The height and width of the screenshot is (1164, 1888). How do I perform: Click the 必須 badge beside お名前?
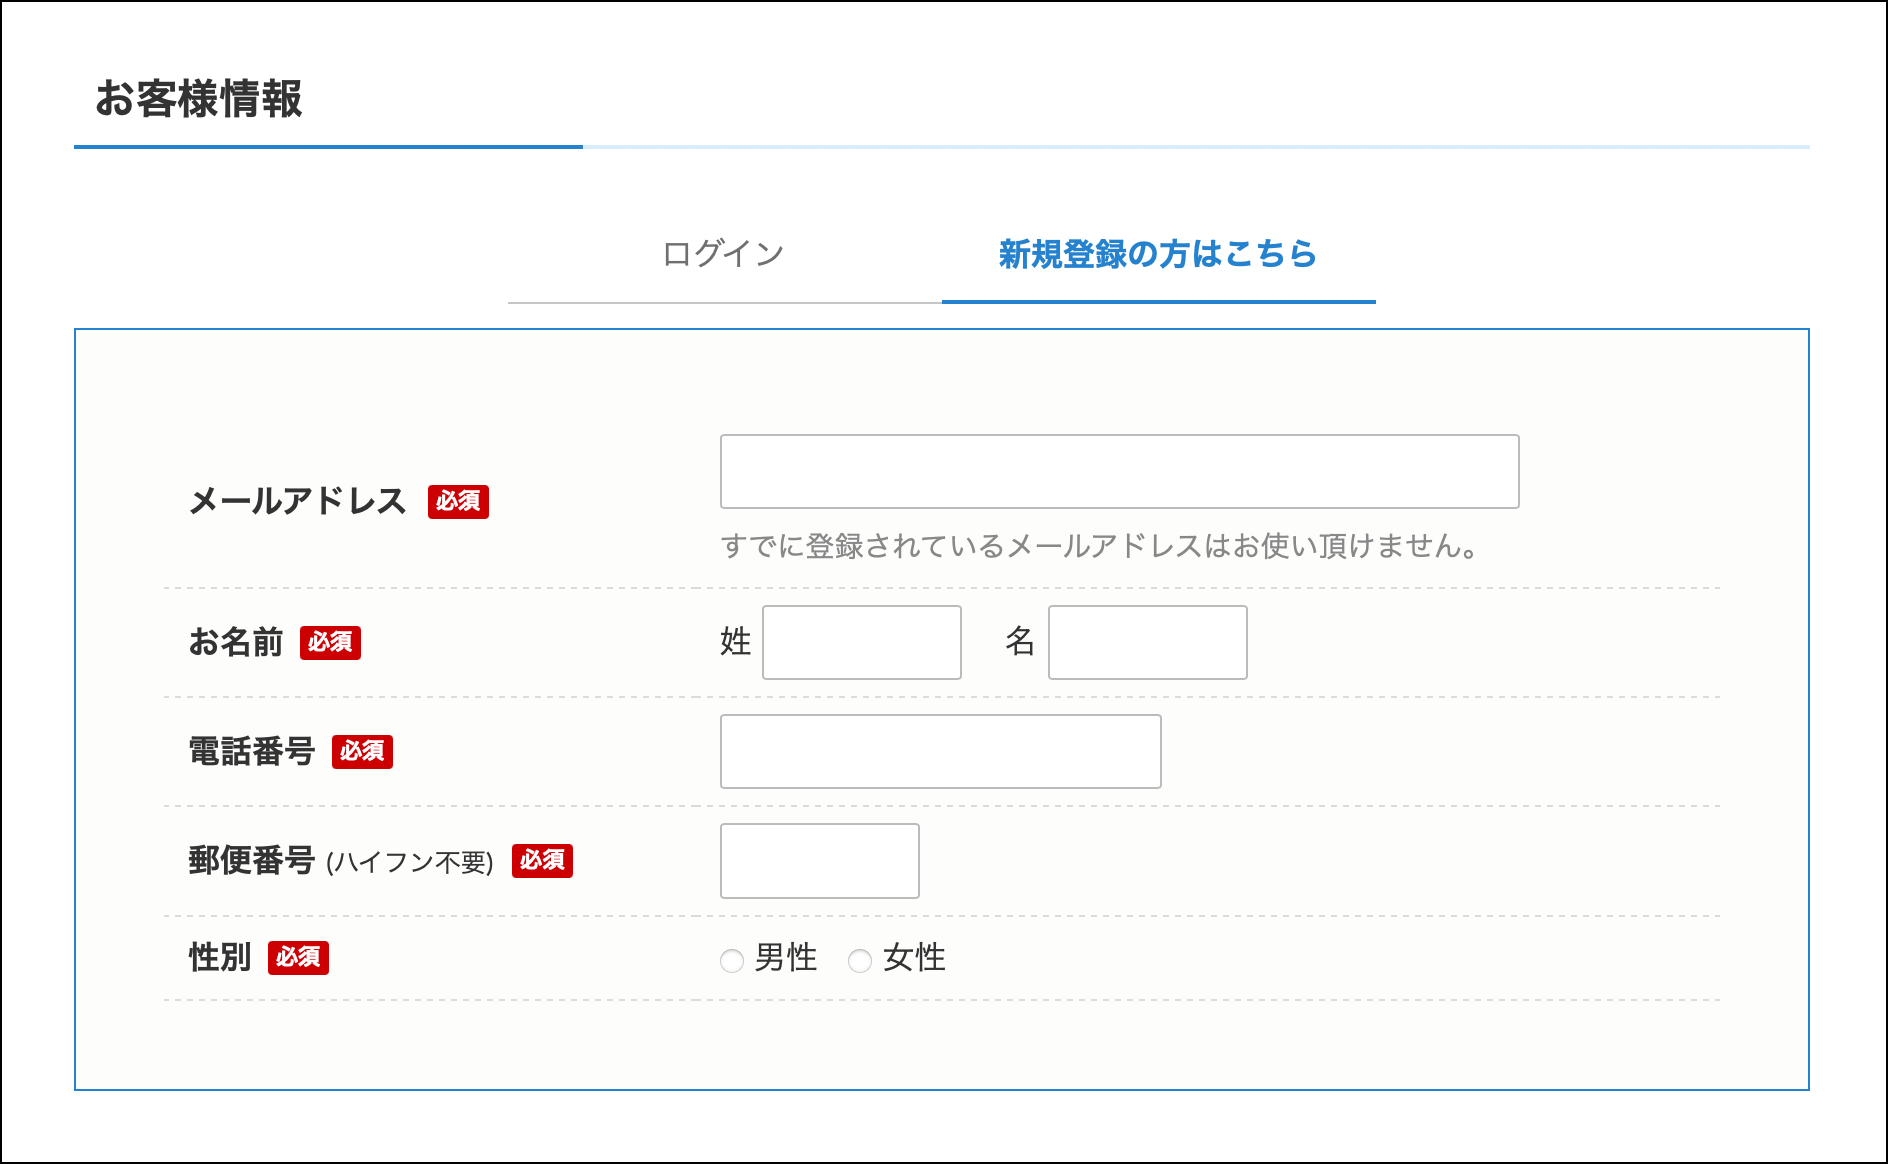(x=330, y=642)
